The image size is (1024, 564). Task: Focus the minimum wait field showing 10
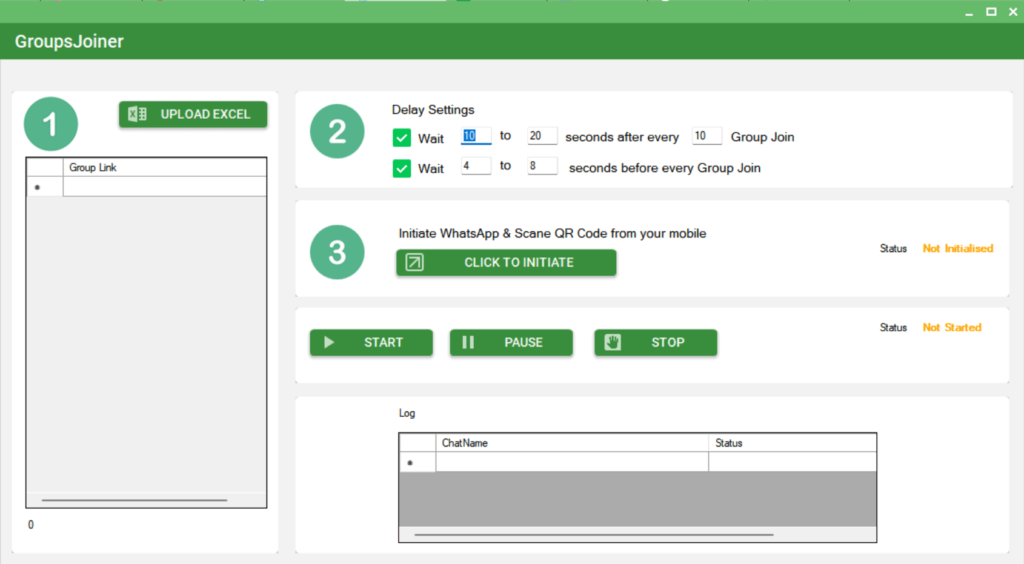475,136
